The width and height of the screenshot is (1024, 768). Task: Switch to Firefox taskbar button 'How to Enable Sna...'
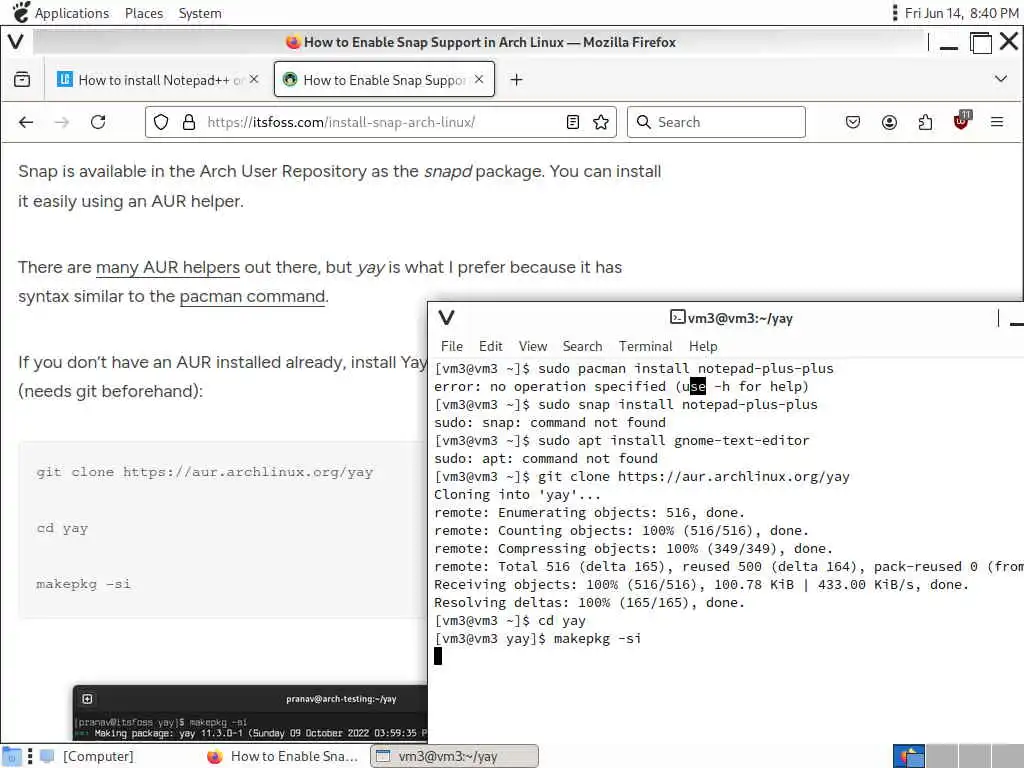click(283, 756)
